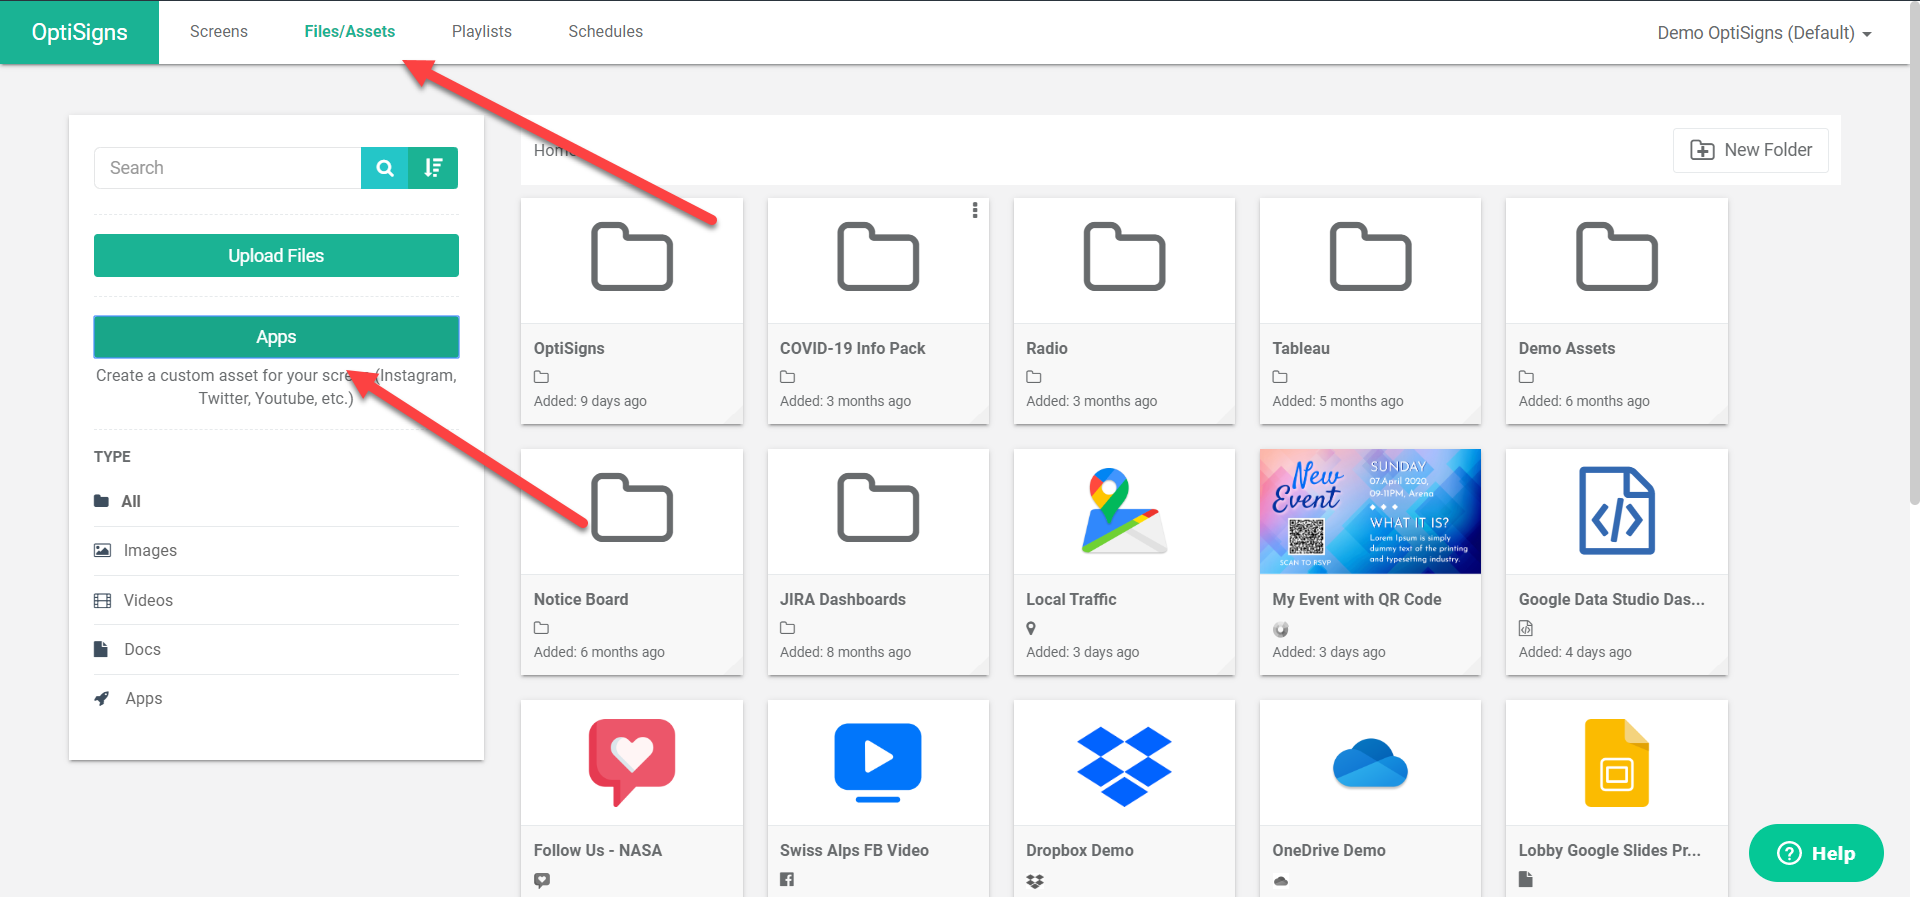Click the OneDrive Demo name text

pyautogui.click(x=1329, y=850)
